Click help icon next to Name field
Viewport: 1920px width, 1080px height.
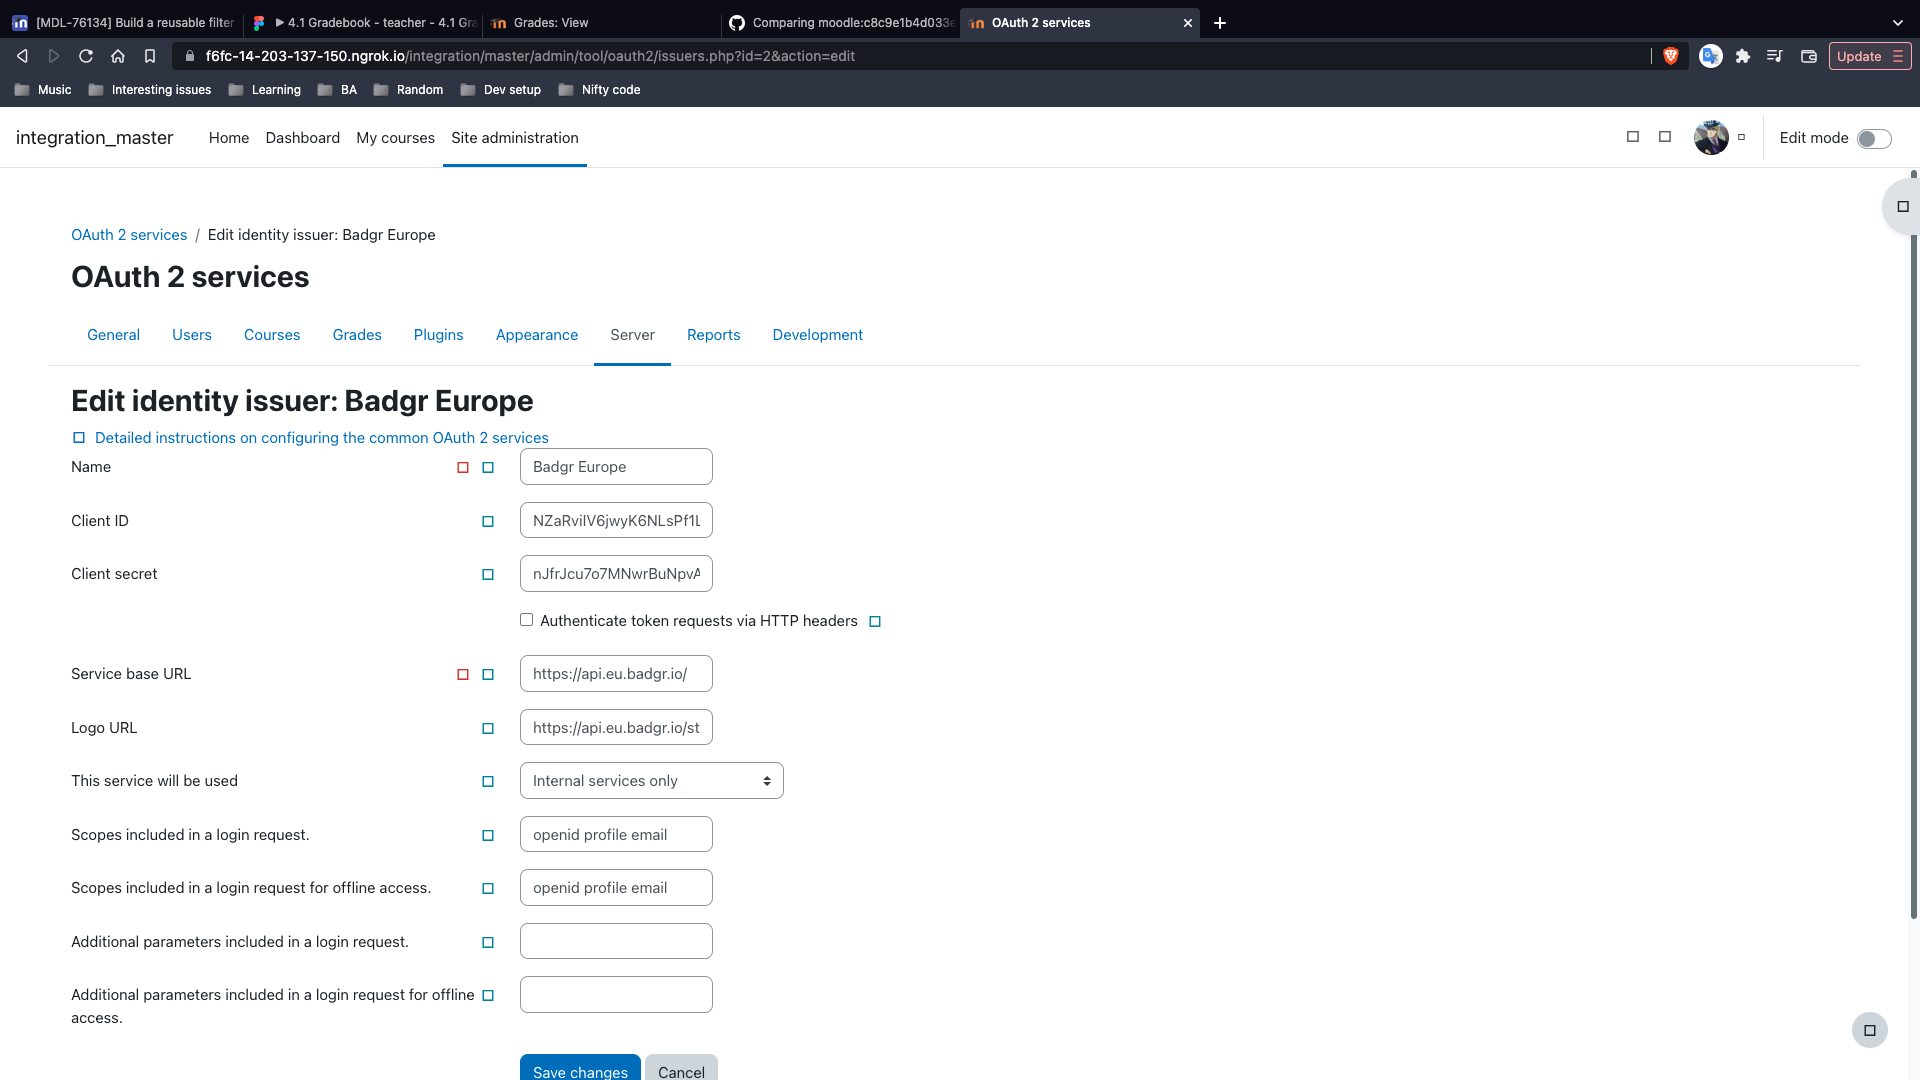tap(488, 468)
